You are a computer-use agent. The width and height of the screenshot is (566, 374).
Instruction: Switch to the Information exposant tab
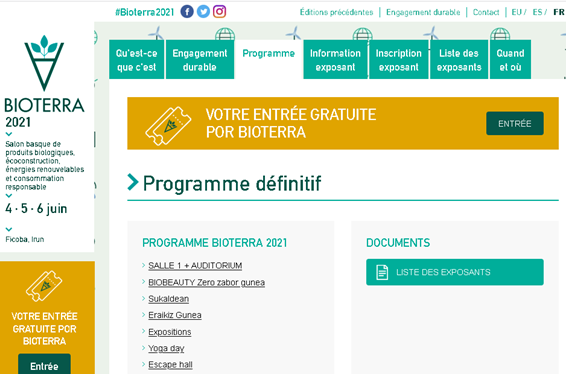pos(335,60)
